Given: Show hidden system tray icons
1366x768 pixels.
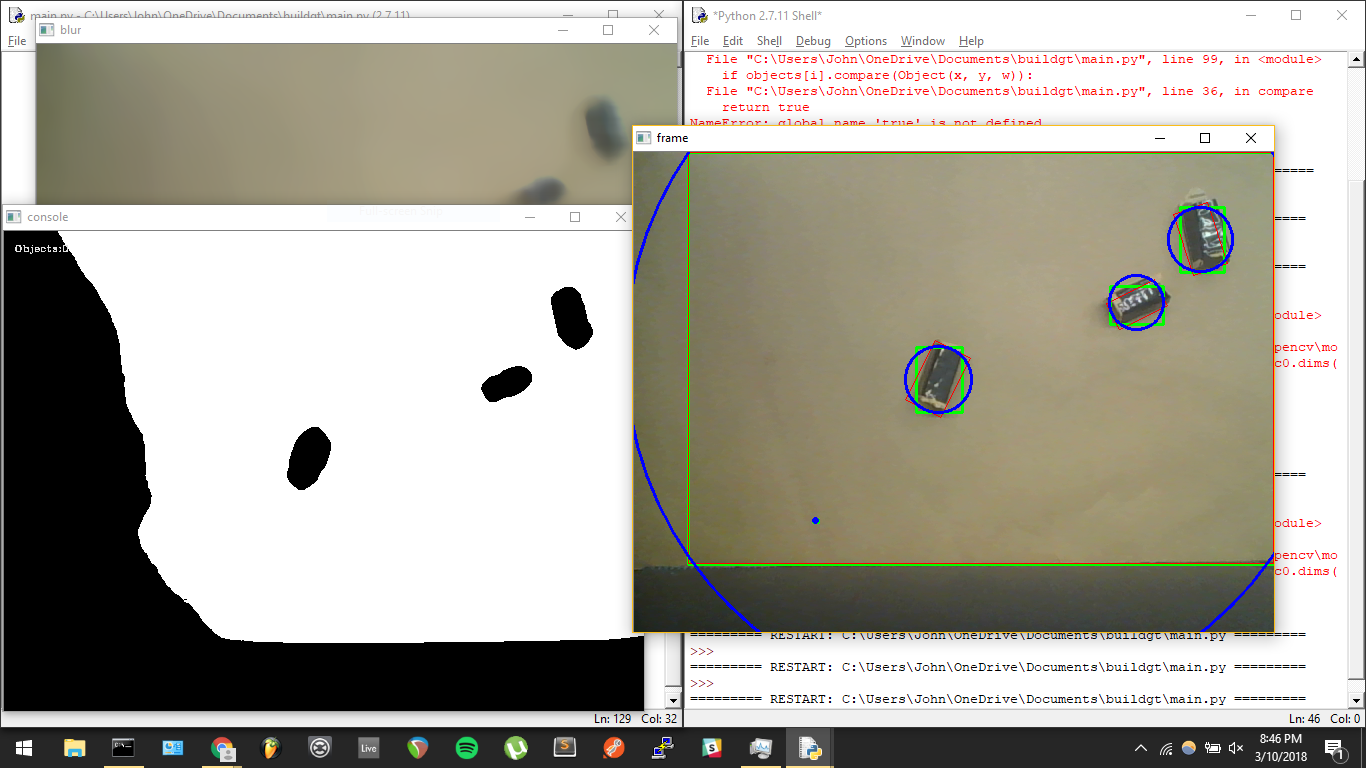Looking at the screenshot, I should 1142,748.
